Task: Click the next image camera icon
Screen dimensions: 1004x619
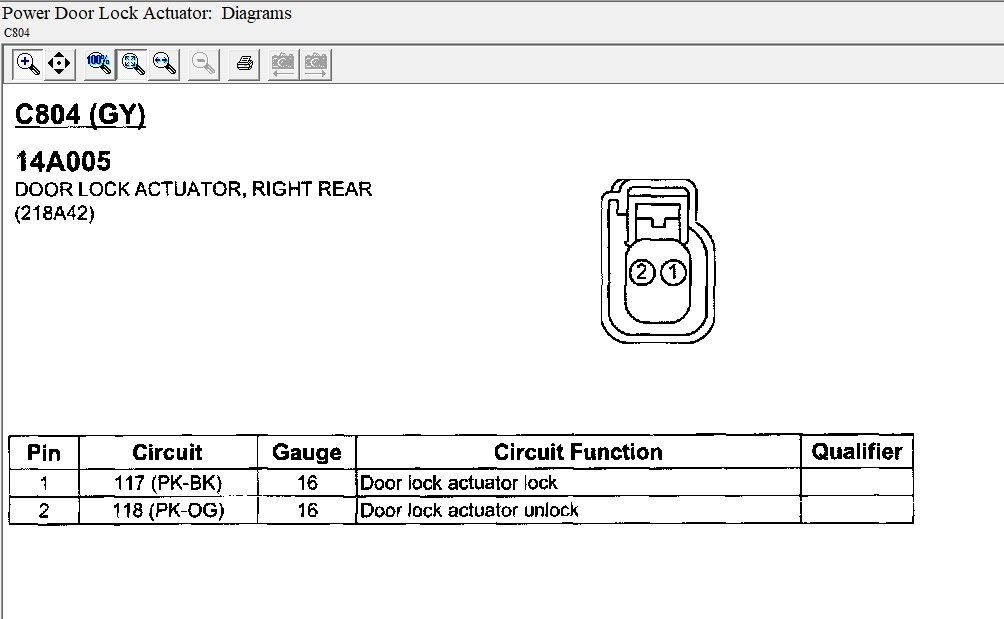Action: [316, 65]
